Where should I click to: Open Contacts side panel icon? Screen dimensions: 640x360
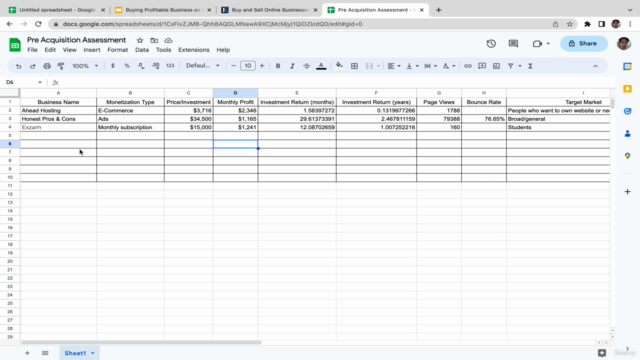[x=627, y=133]
